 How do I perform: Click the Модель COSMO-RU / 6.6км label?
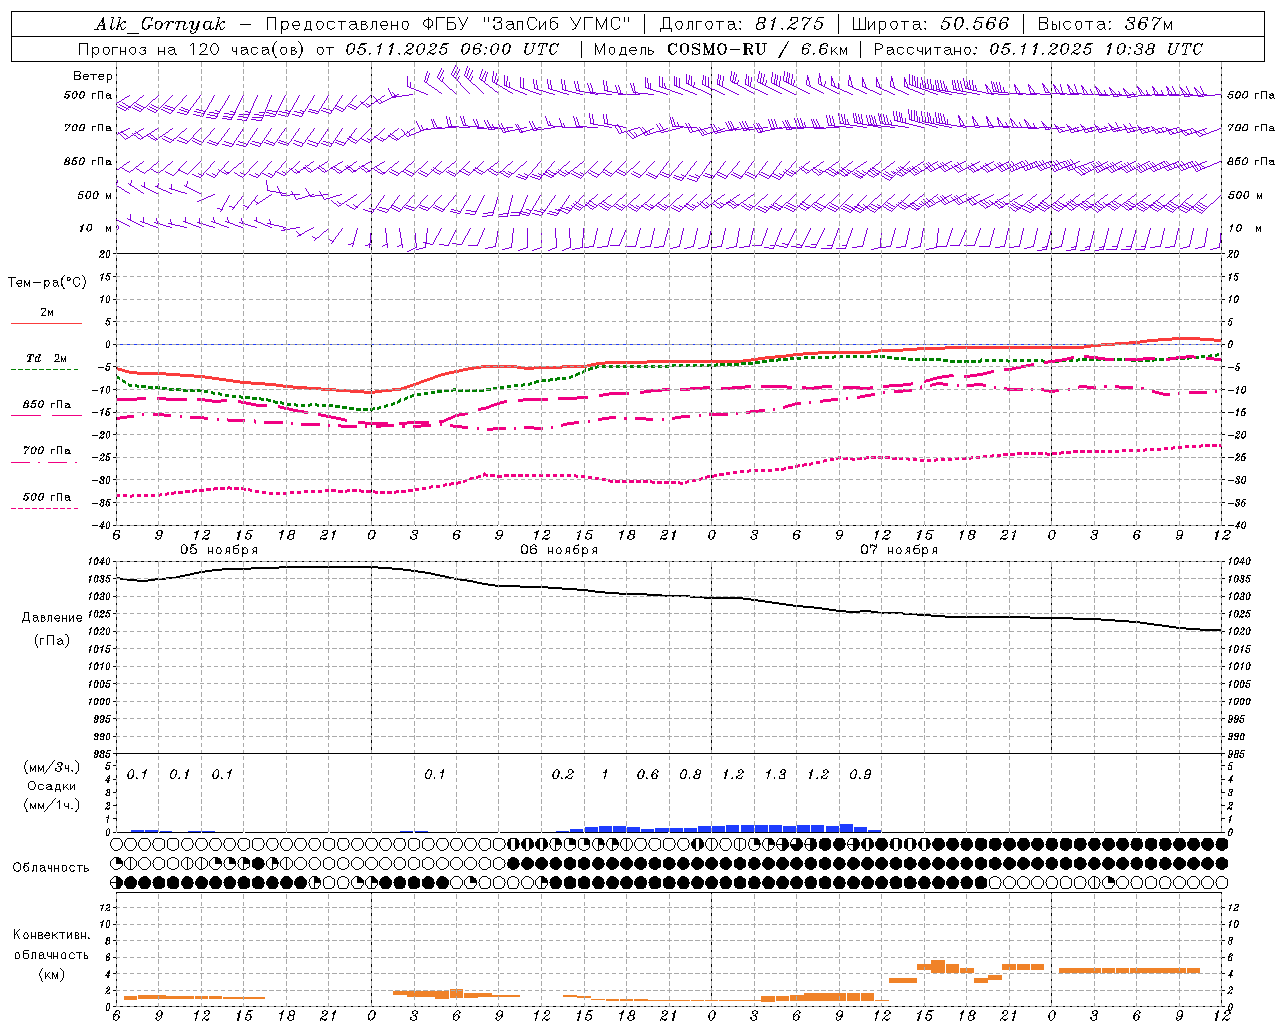point(721,49)
